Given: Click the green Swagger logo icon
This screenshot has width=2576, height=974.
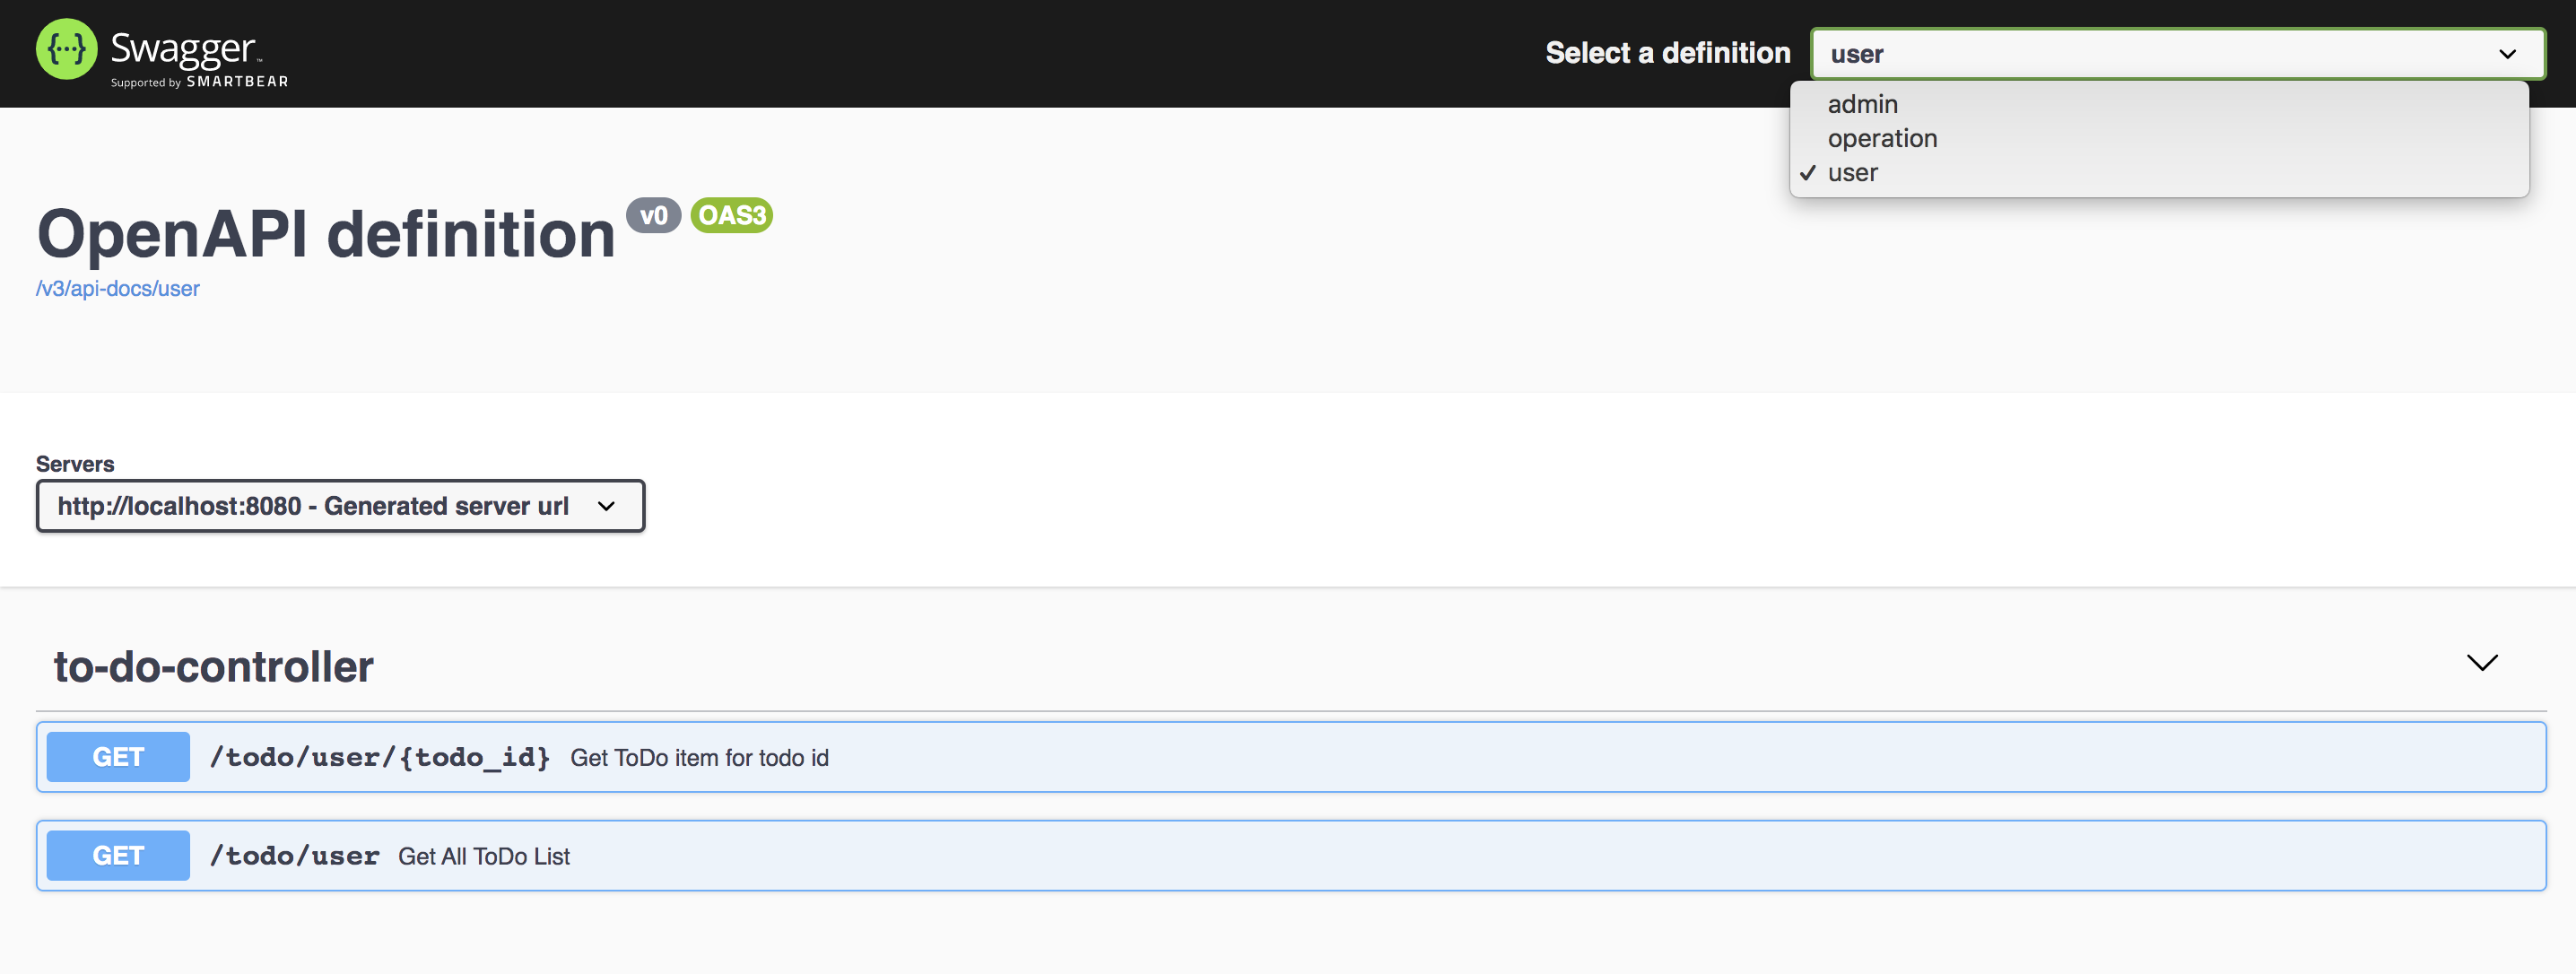Looking at the screenshot, I should pos(66,49).
